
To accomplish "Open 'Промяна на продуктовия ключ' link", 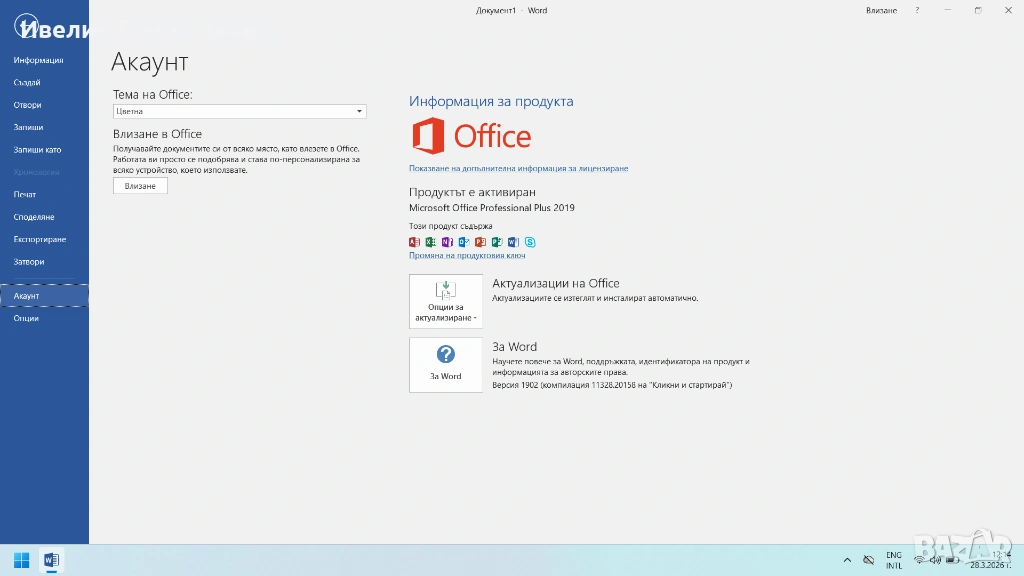I will tap(467, 256).
